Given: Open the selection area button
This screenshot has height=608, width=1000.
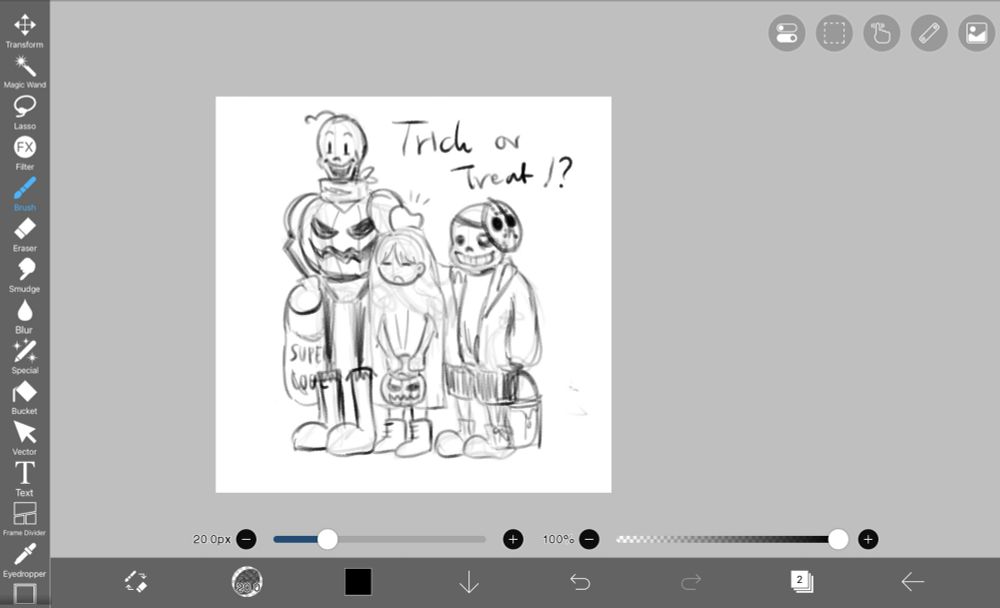Looking at the screenshot, I should [x=834, y=33].
